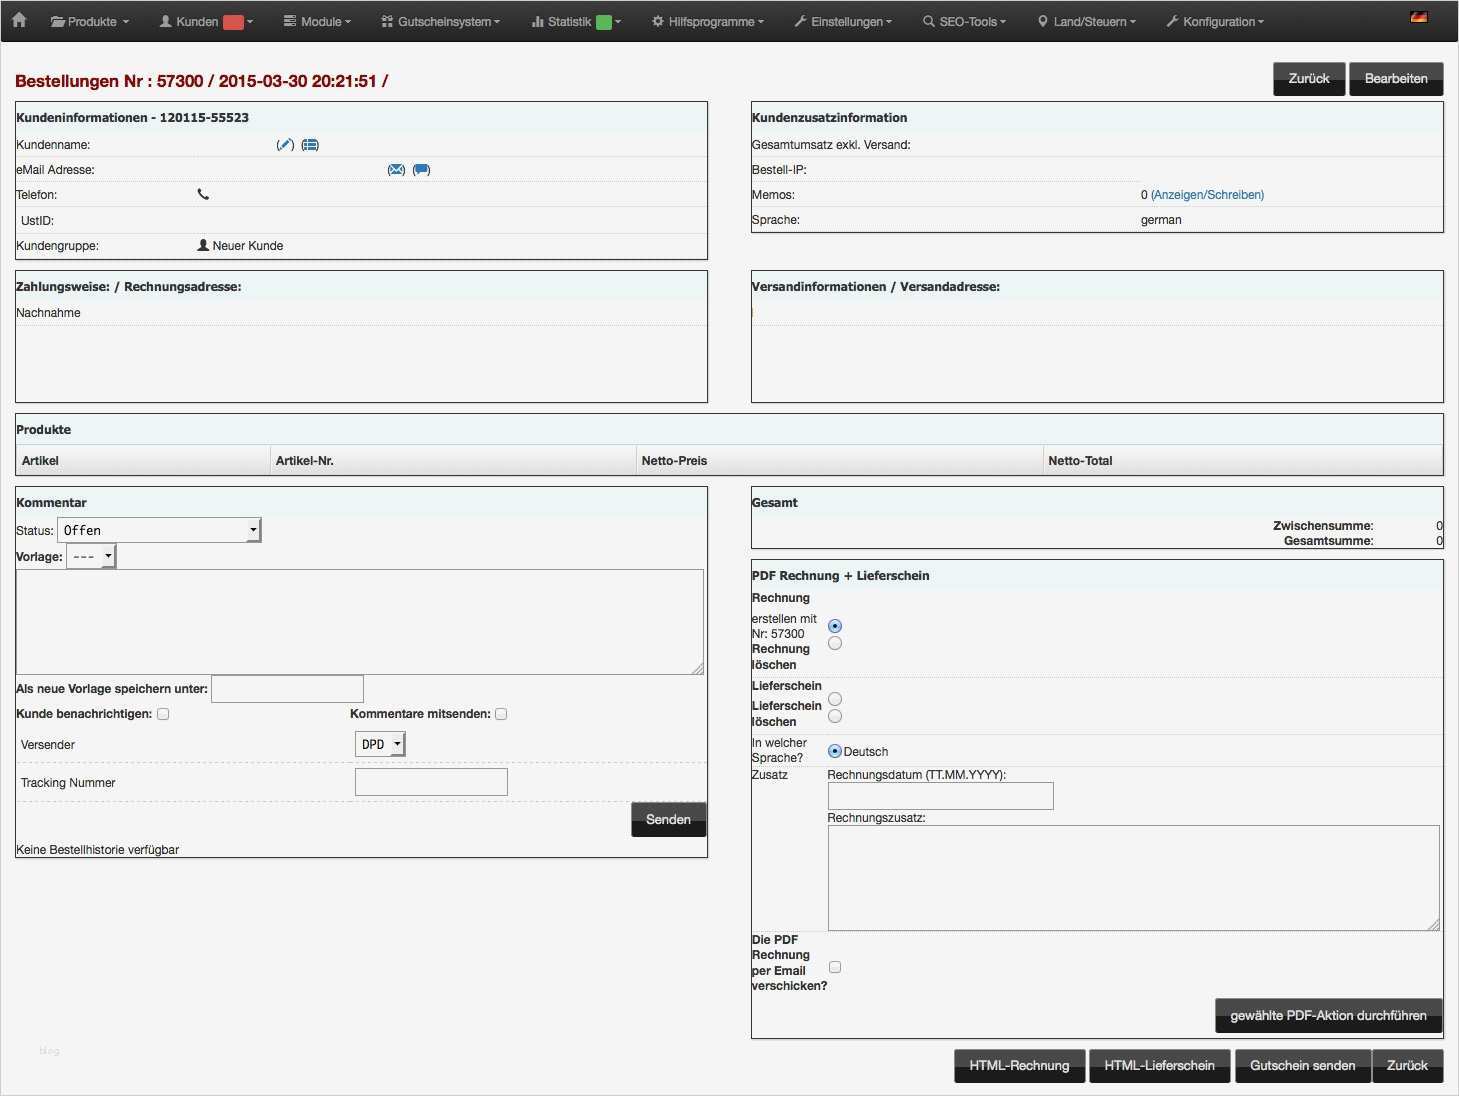Open the Anzeigen/Schreiben memos link

tap(1207, 195)
